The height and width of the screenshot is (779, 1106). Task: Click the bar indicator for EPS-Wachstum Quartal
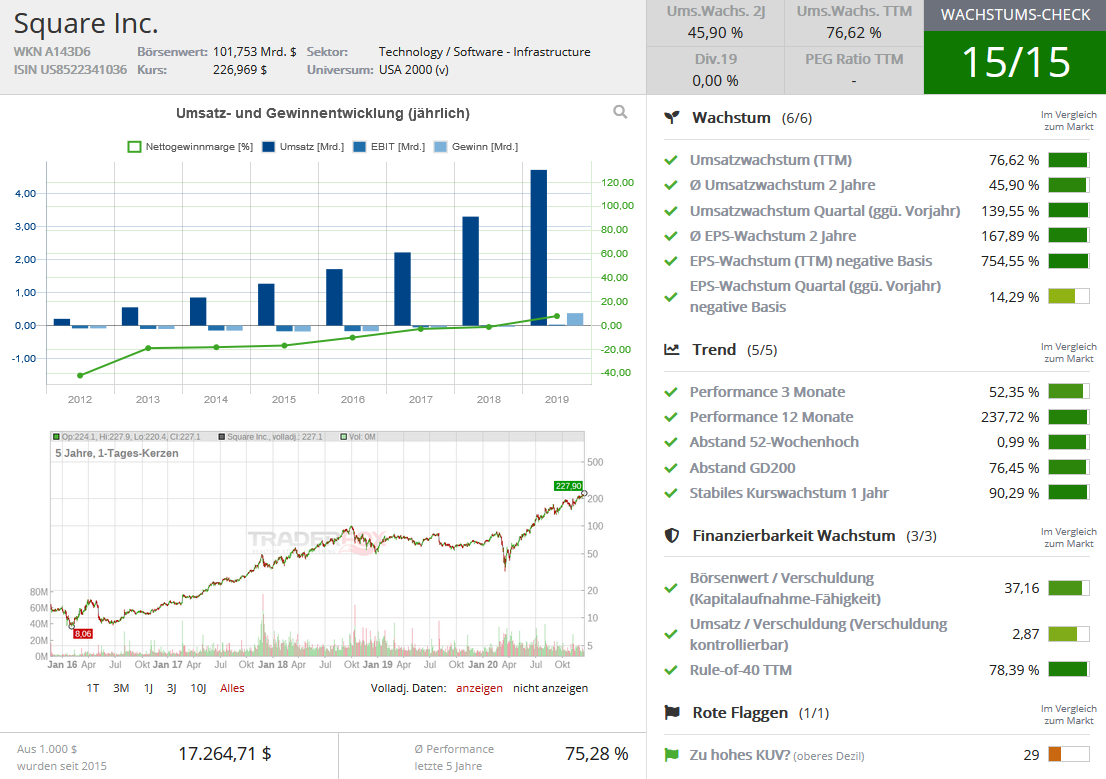pos(1069,296)
